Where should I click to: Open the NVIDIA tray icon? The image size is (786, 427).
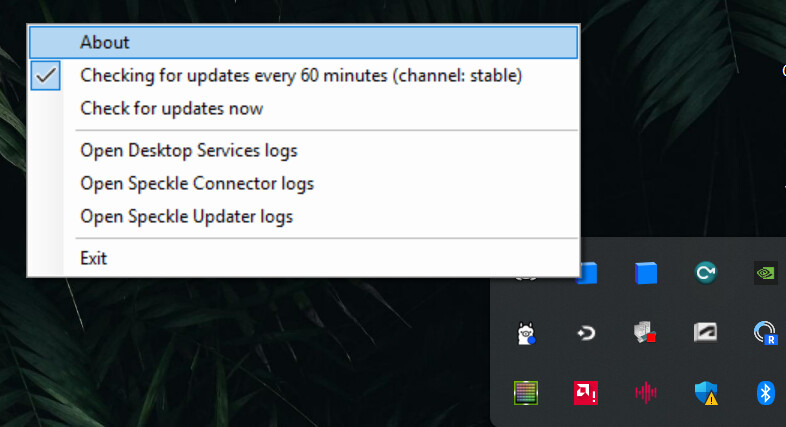click(765, 273)
